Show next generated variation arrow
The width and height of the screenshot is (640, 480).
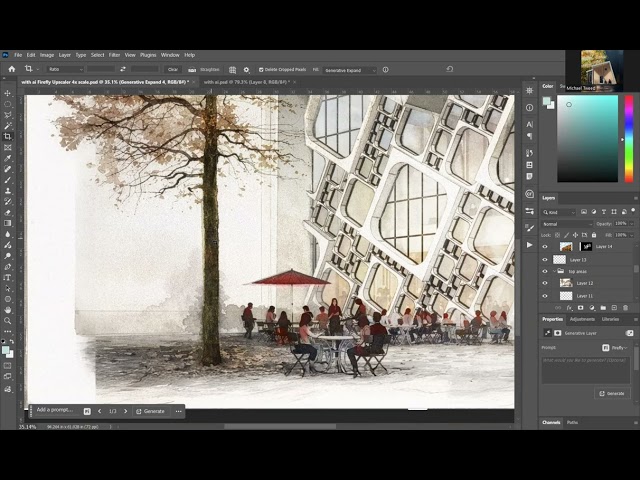pos(125,411)
